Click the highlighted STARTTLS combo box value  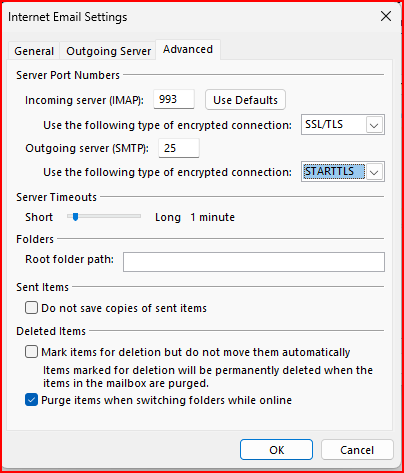click(334, 172)
